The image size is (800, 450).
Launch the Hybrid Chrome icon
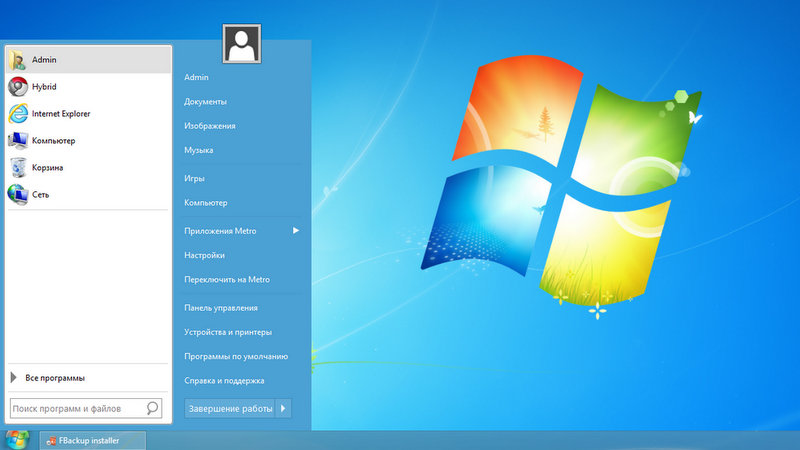pyautogui.click(x=18, y=87)
